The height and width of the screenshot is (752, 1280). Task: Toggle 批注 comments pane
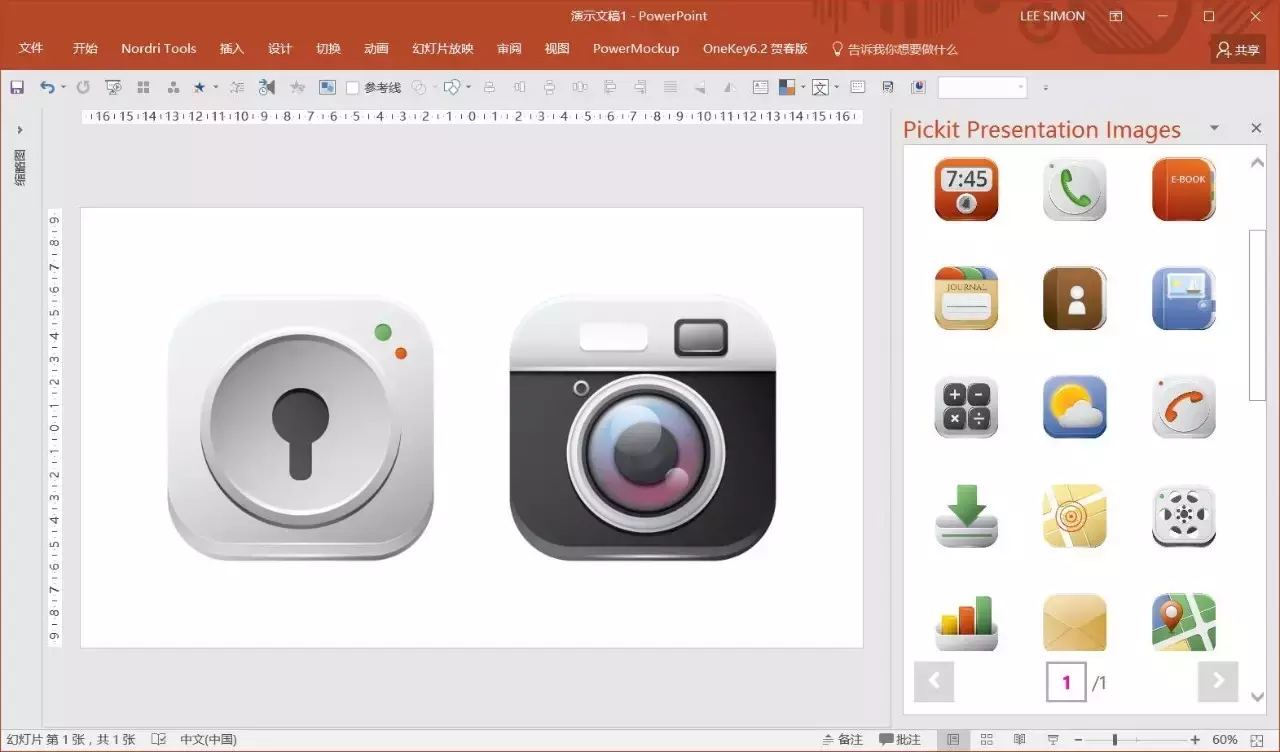click(x=900, y=740)
